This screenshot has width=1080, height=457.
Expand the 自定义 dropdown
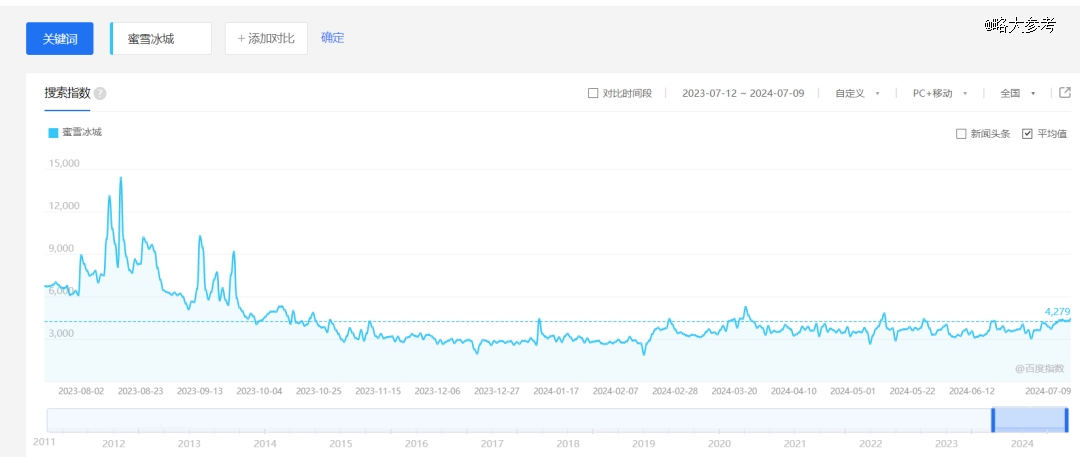click(x=858, y=93)
